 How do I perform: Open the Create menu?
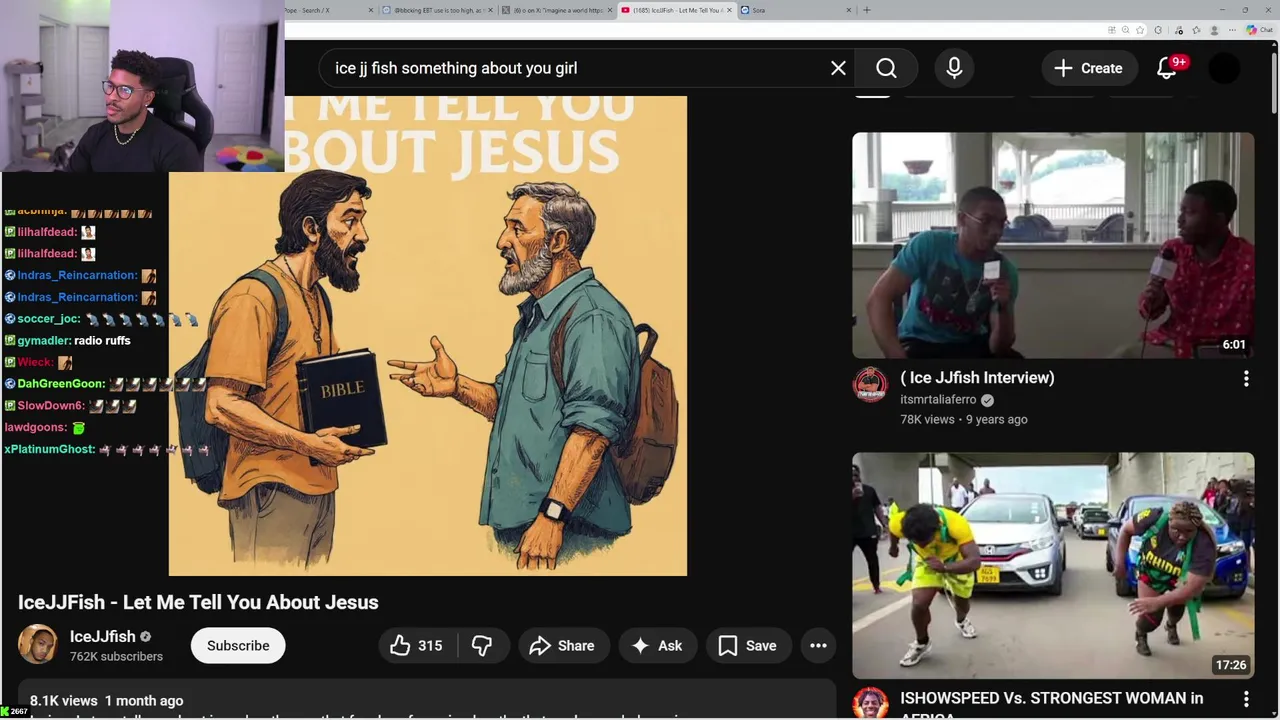(x=1088, y=68)
